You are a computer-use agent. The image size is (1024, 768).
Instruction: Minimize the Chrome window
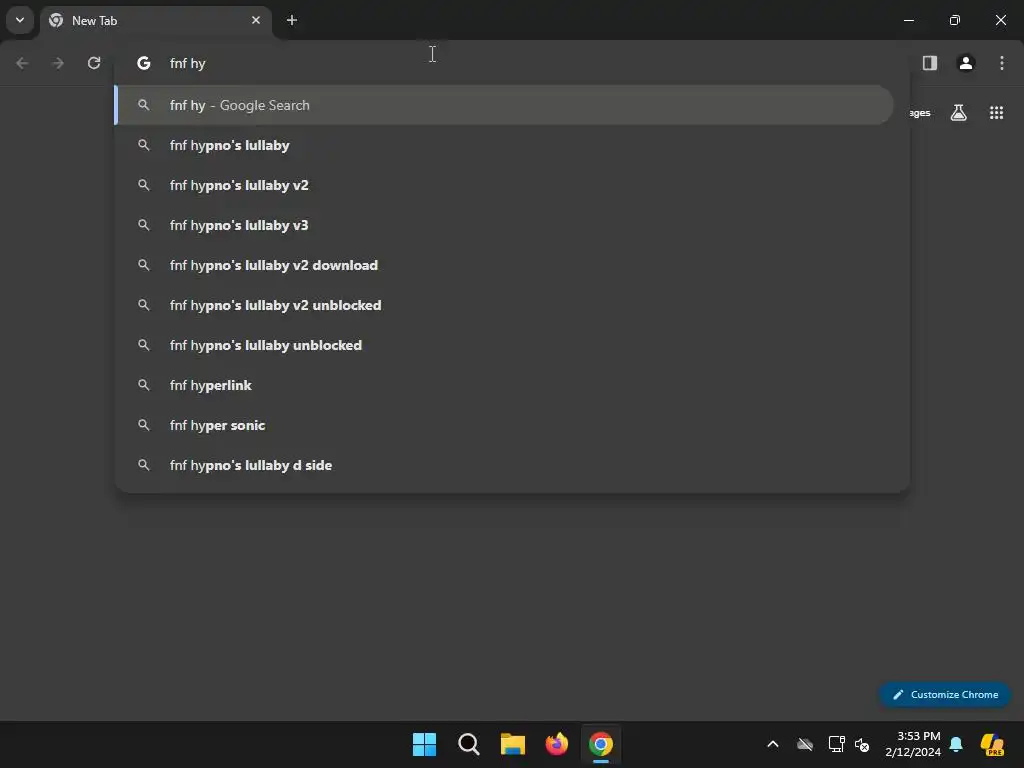click(x=908, y=20)
